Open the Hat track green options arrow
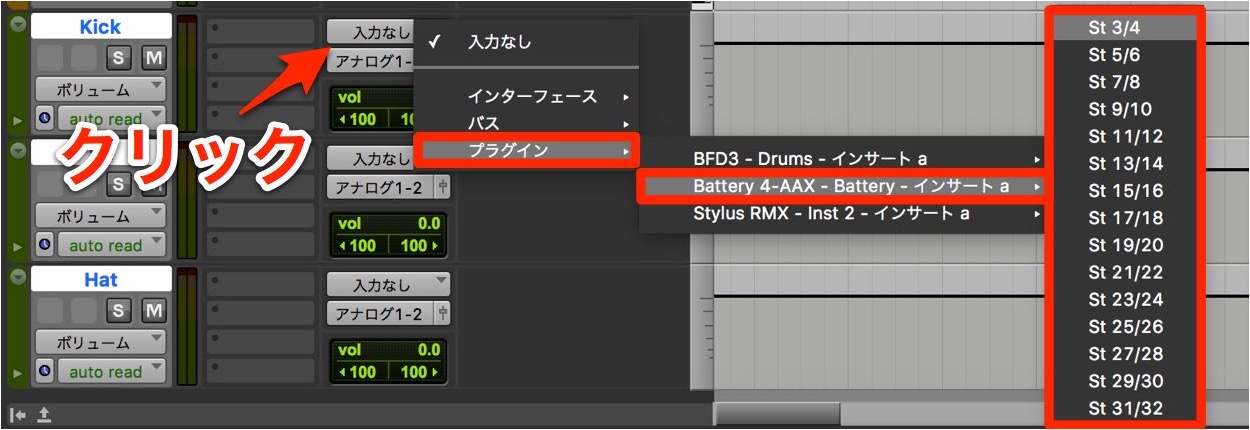This screenshot has height=430, width=1250. 16,279
